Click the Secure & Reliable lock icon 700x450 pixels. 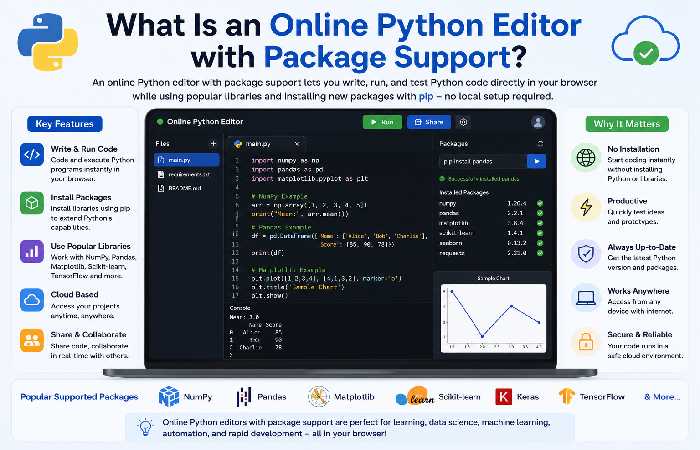(586, 342)
